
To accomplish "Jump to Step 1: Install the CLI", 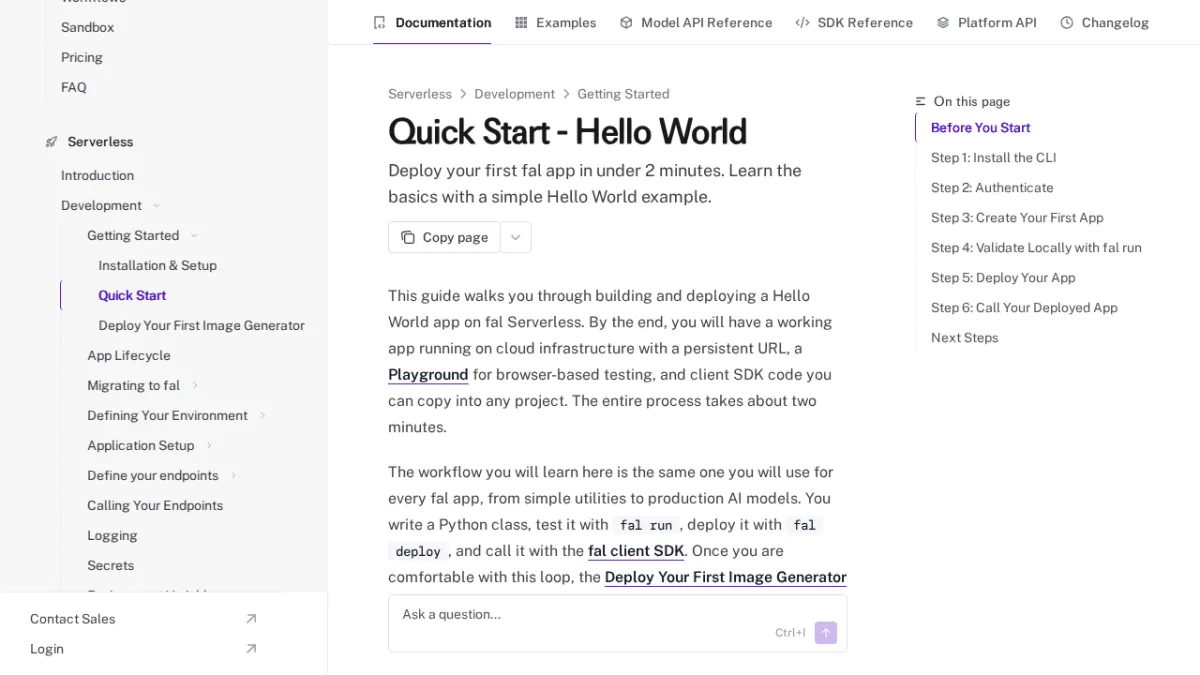I will [993, 157].
